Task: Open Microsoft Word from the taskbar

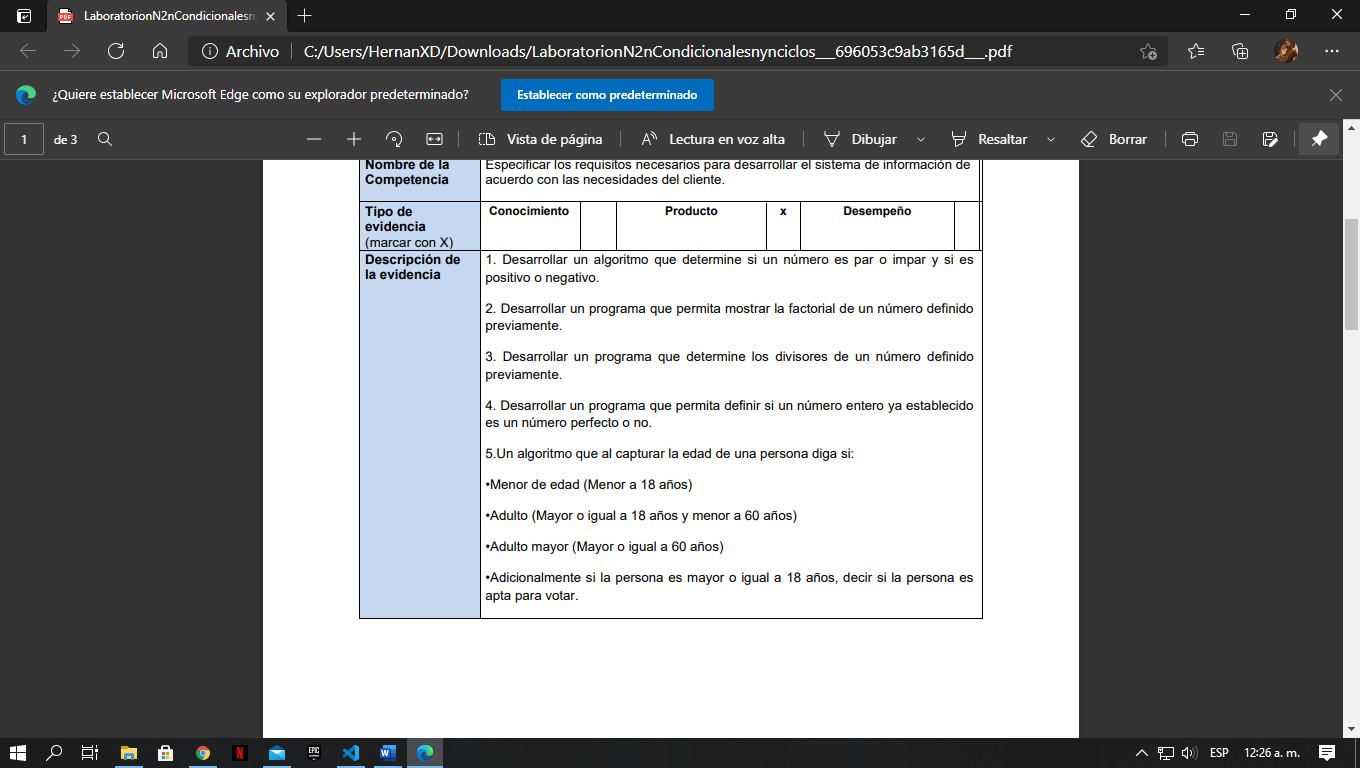Action: point(388,752)
